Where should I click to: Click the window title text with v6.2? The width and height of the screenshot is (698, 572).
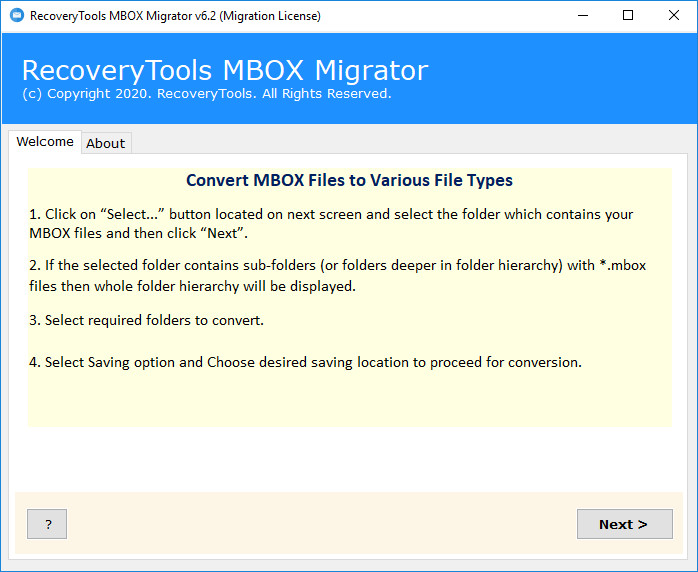[x=175, y=16]
